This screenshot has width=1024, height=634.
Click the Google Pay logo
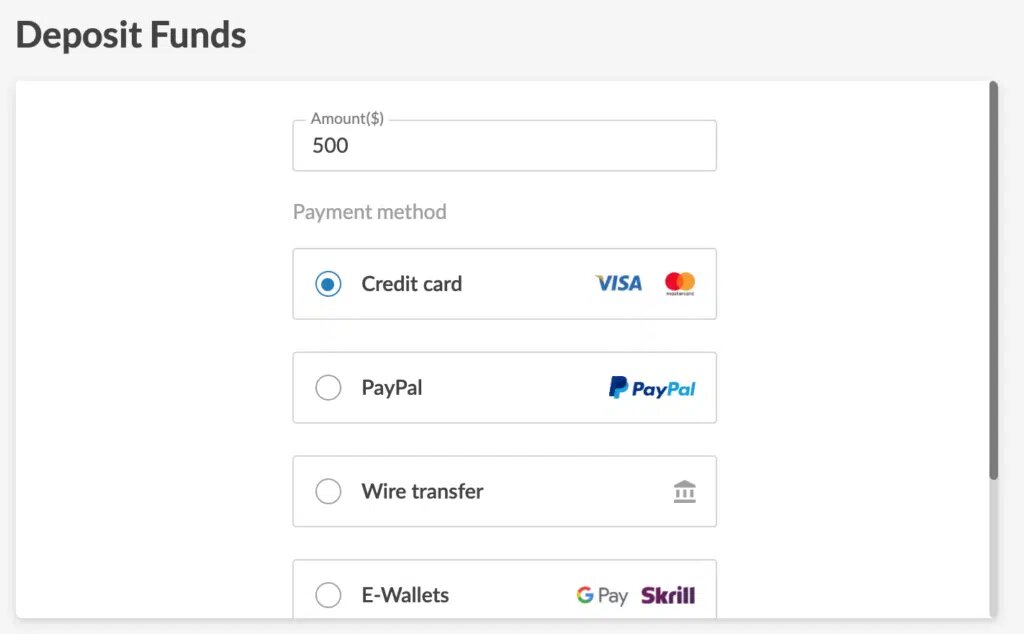[602, 595]
